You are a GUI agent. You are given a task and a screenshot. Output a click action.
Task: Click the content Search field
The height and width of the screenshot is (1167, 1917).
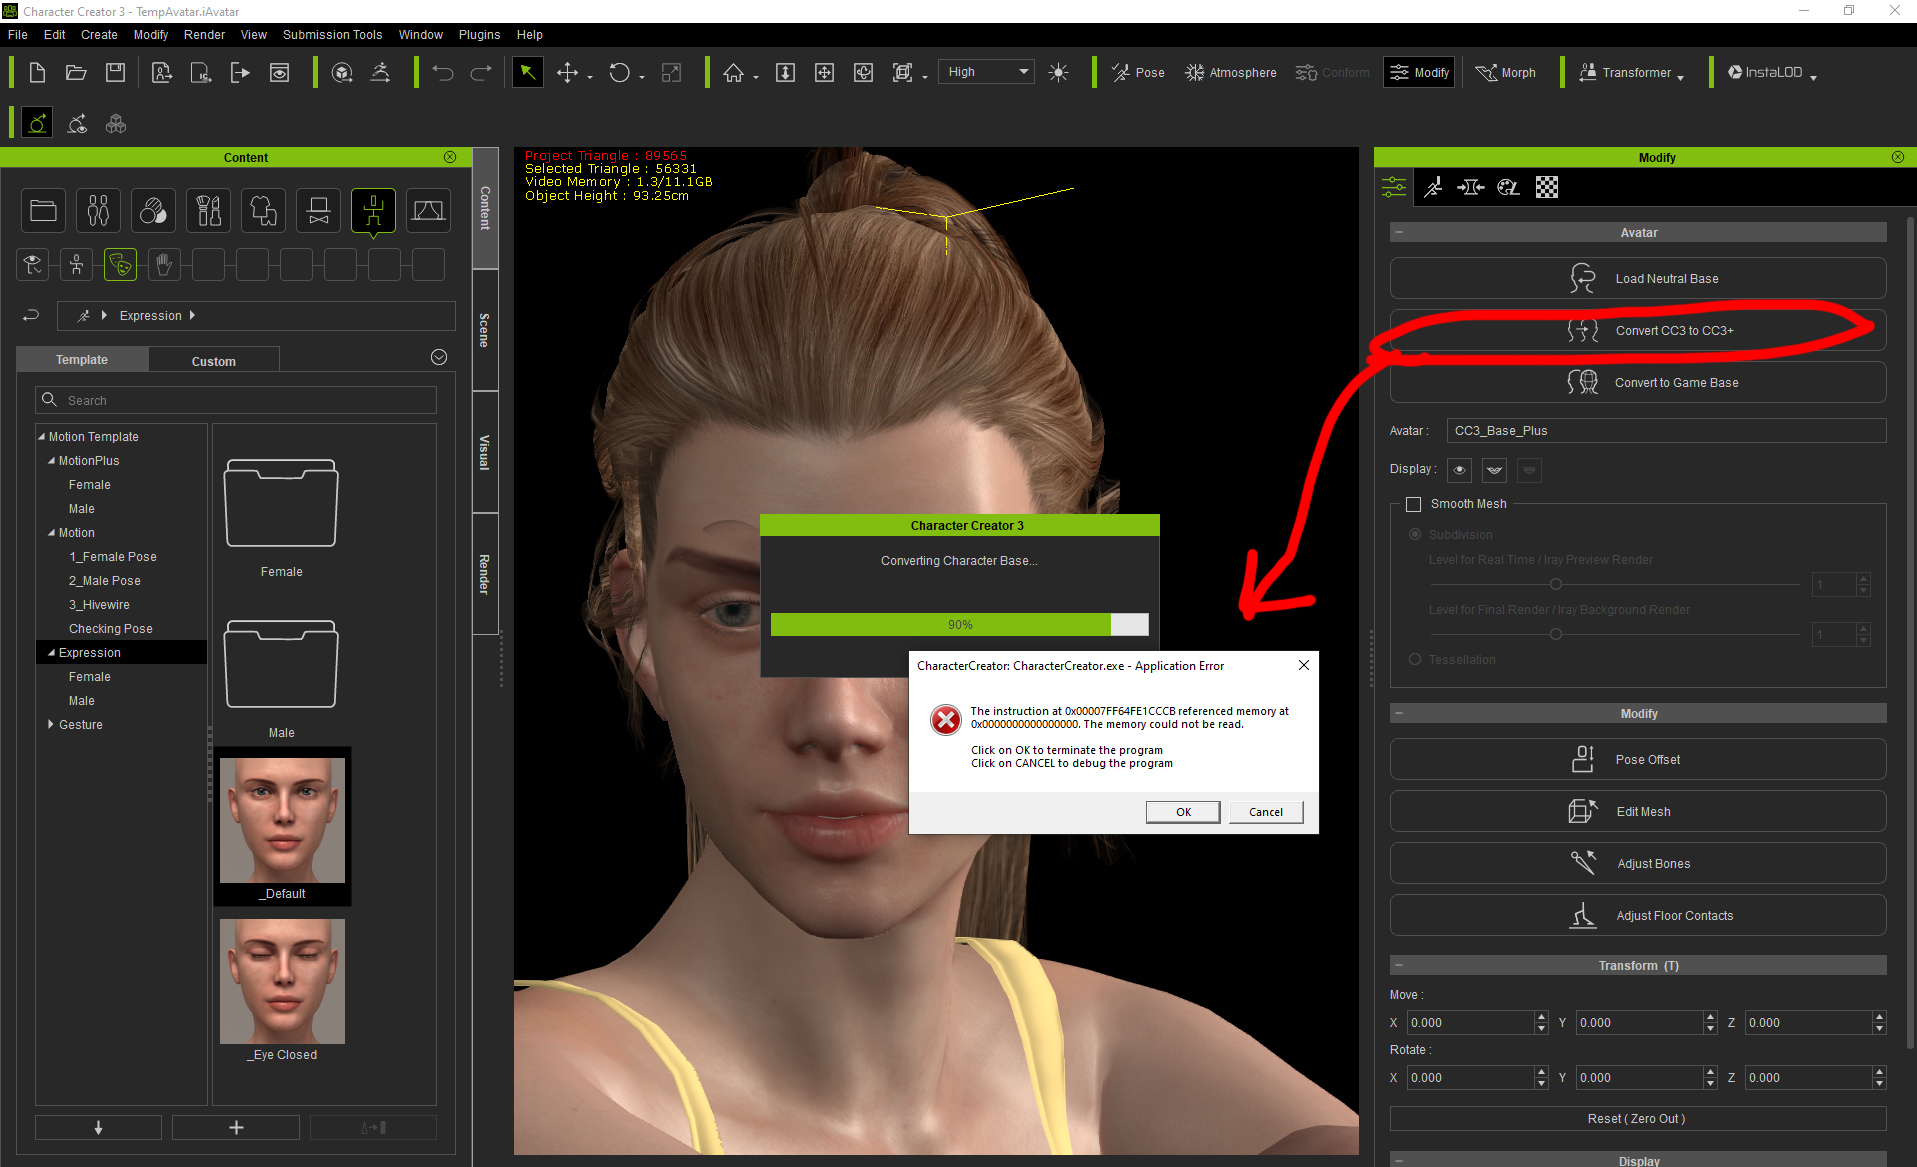[236, 400]
